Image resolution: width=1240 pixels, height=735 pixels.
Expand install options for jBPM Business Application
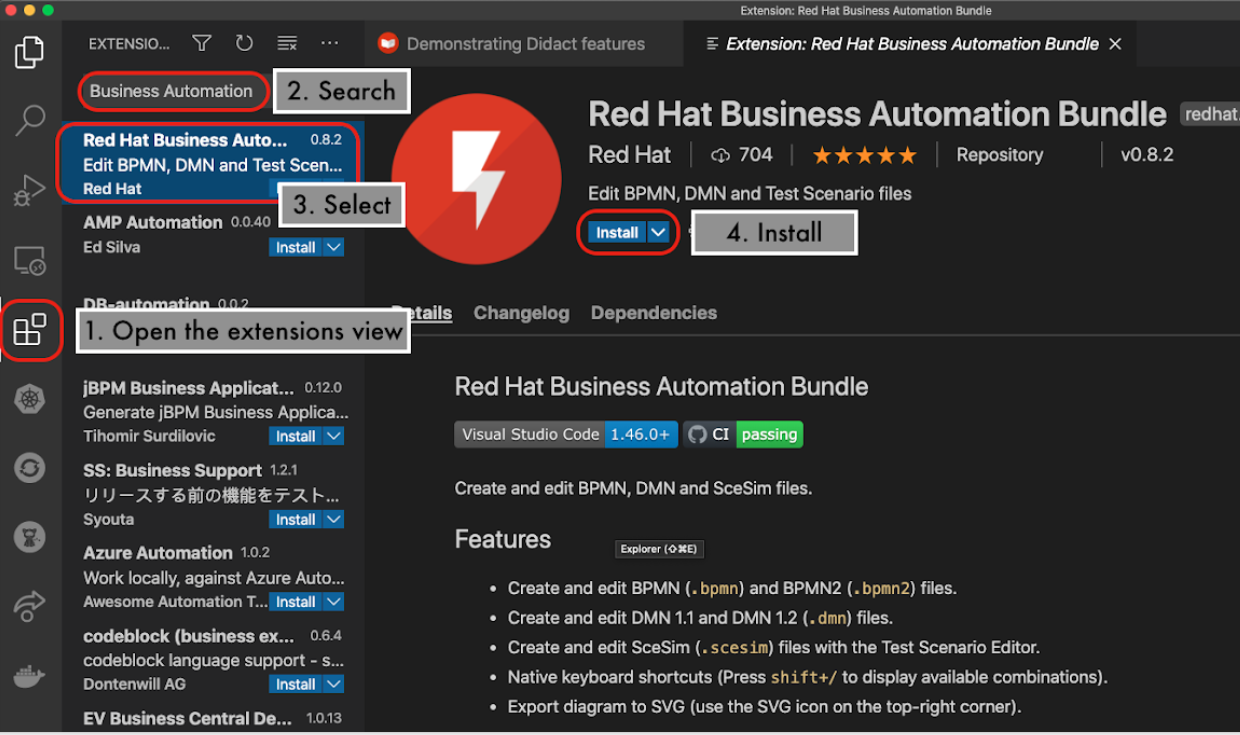click(x=334, y=436)
